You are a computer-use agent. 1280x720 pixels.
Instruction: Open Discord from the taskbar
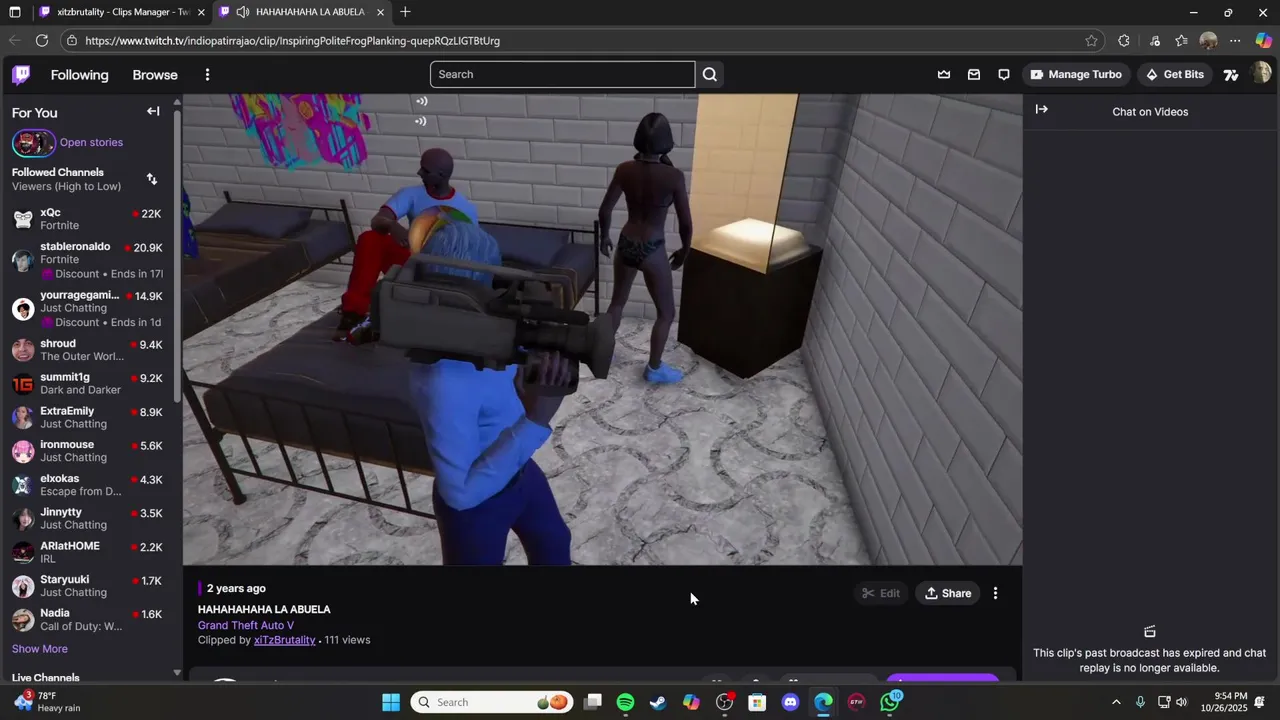(790, 702)
